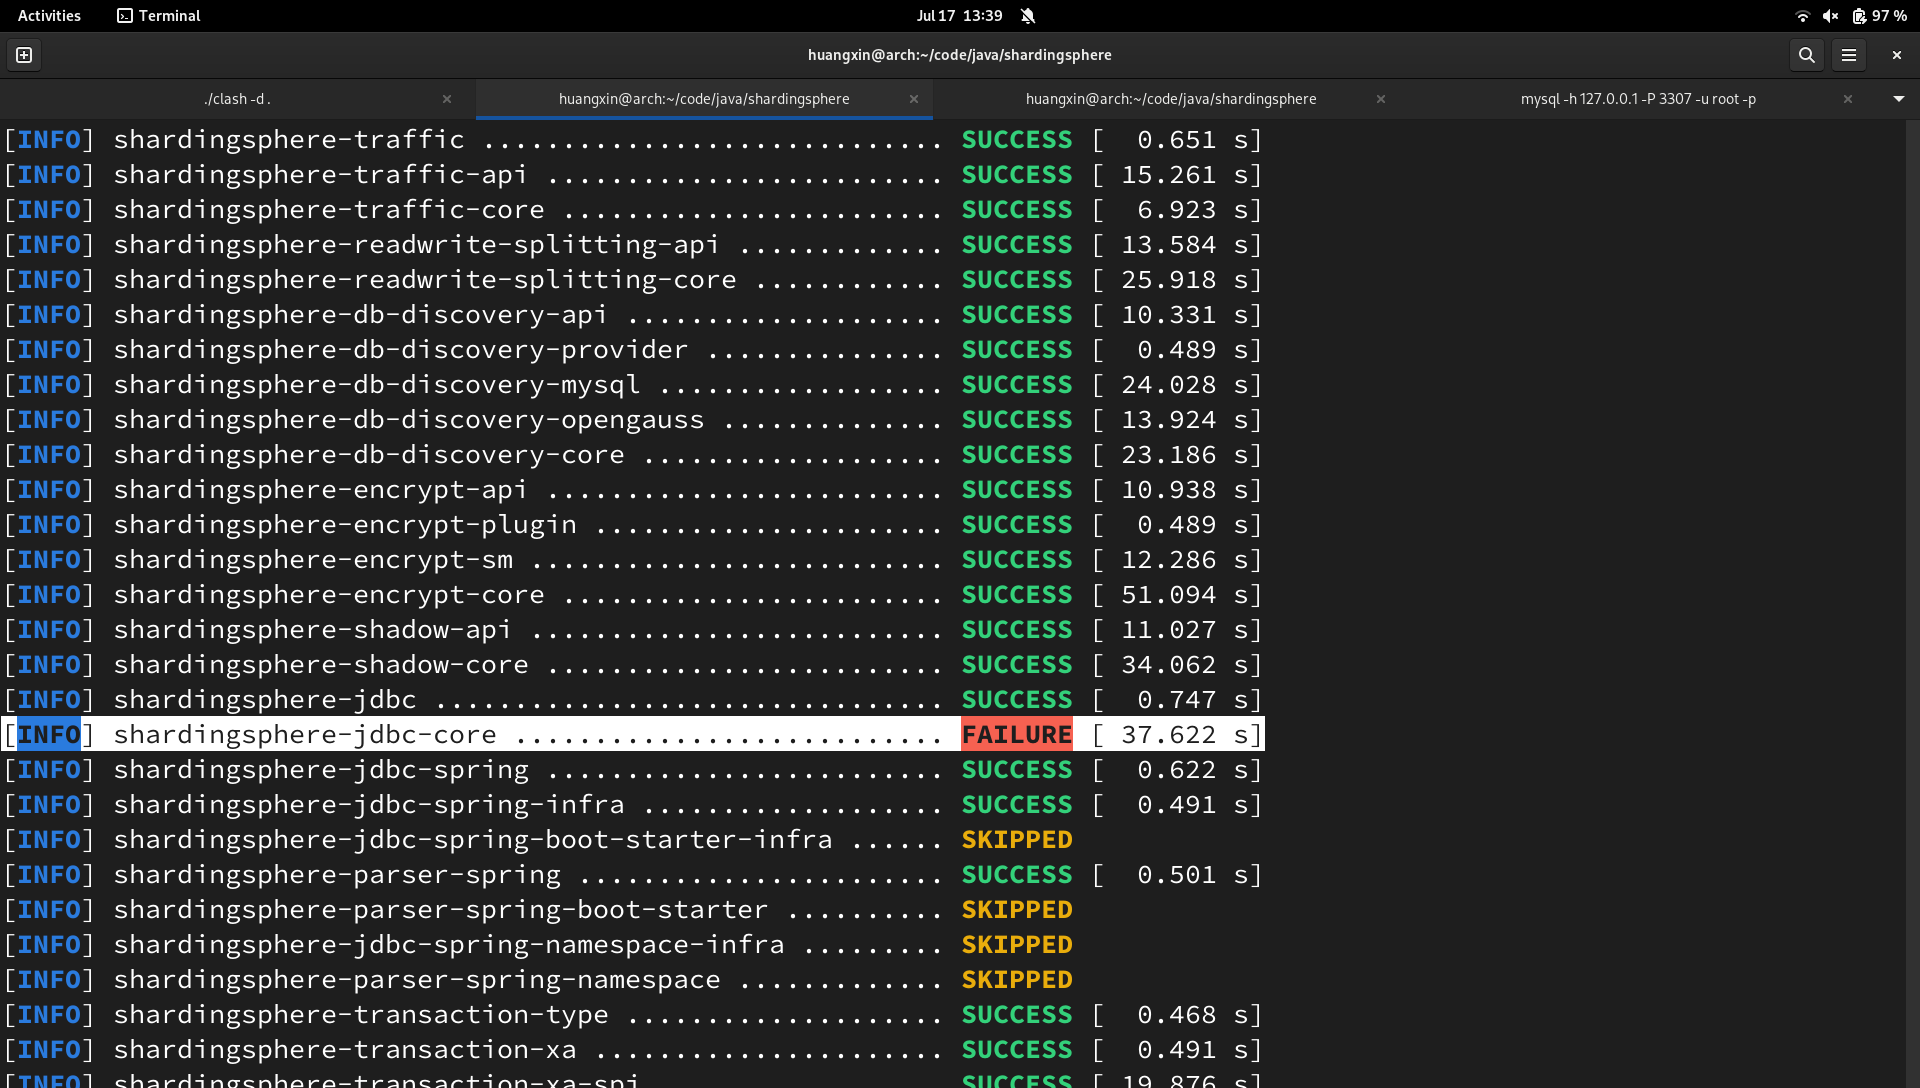Screen dimensions: 1920x1088
Task: Expand the tab list dropdown arrow
Action: [1898, 99]
